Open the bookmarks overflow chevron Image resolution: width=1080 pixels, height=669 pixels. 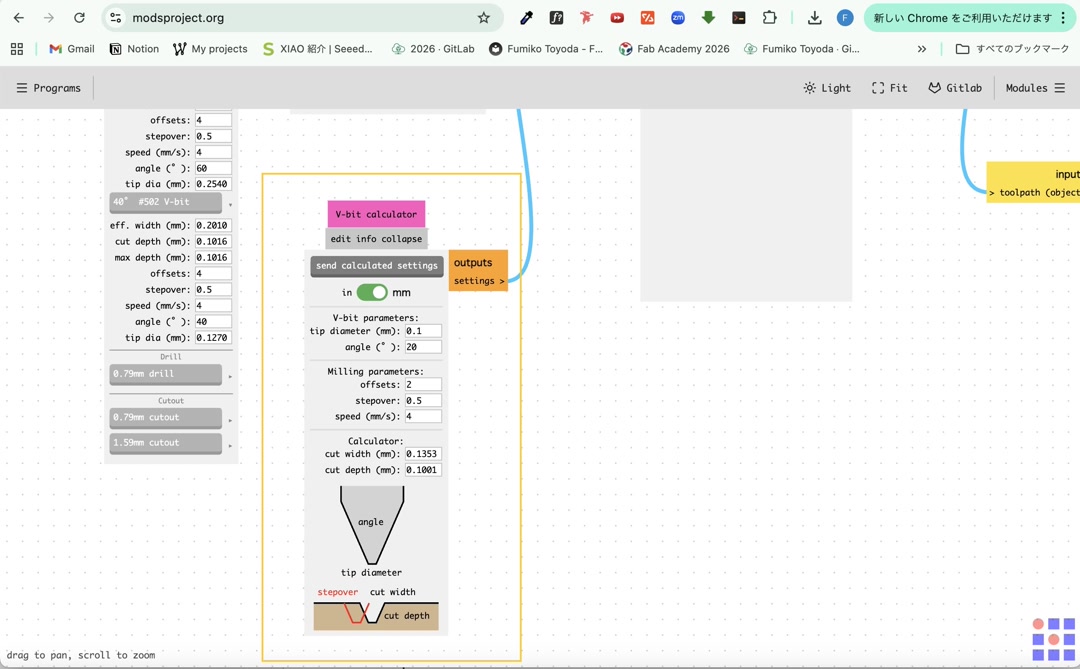pos(921,48)
